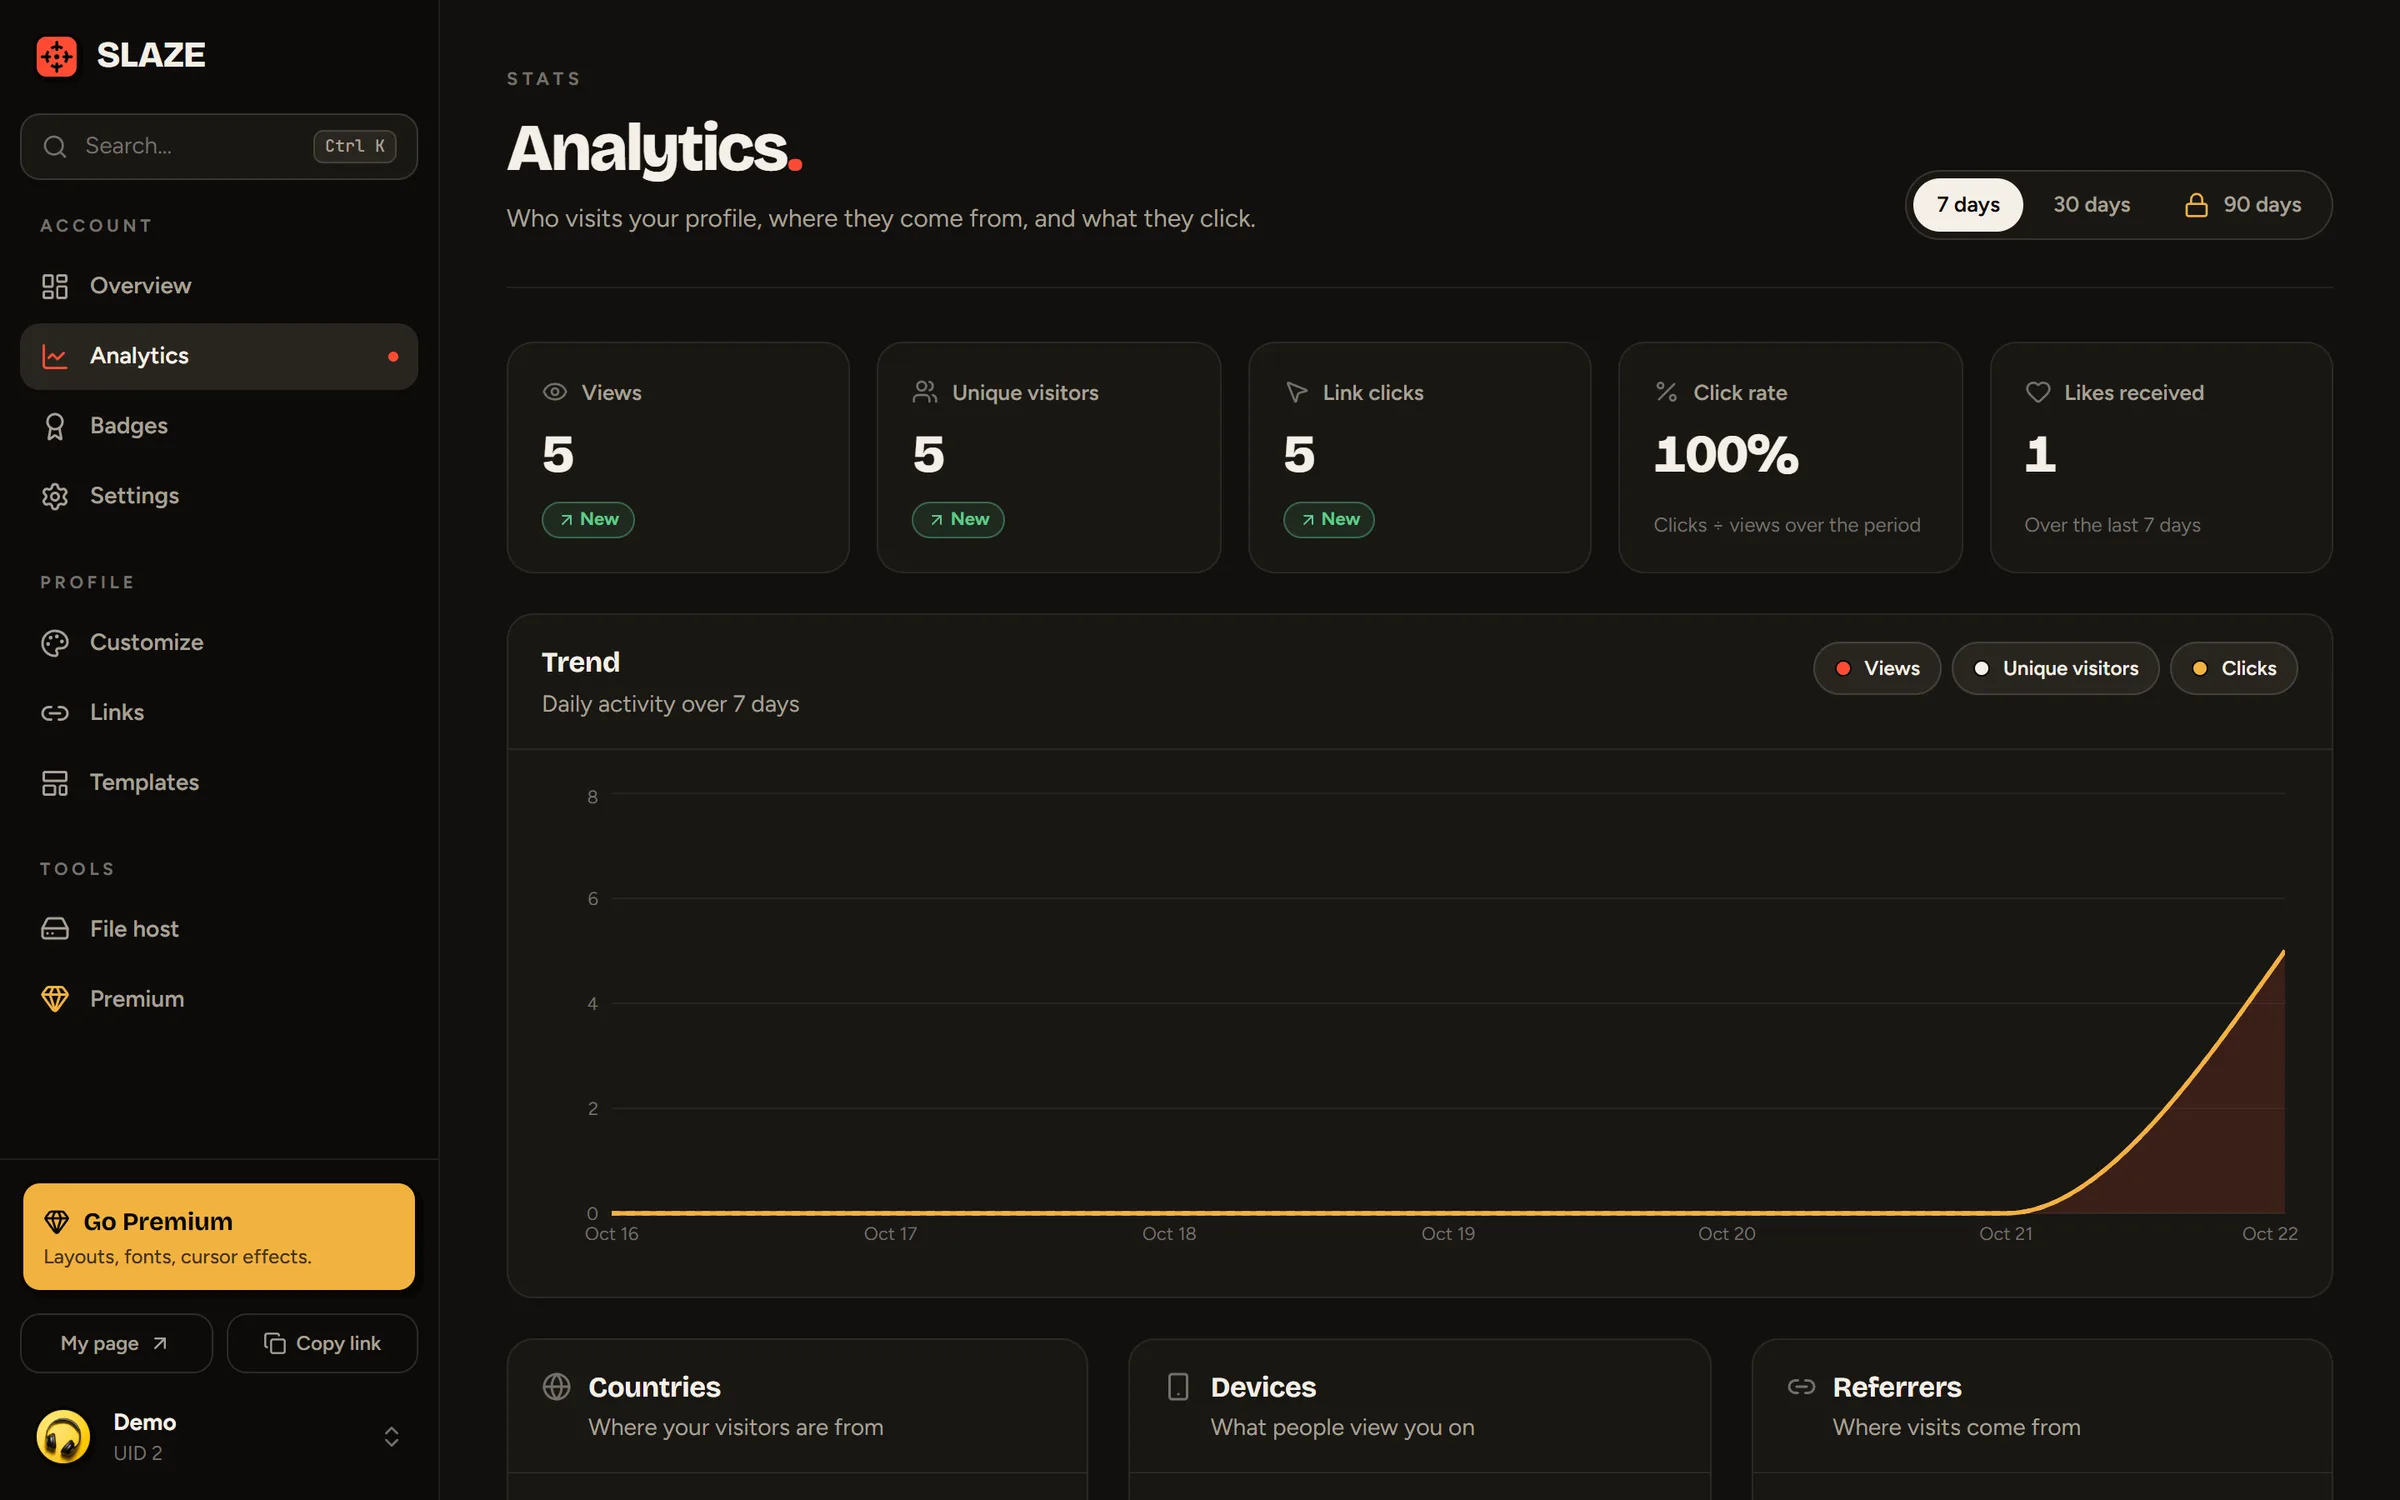The image size is (2400, 1500).
Task: Click the percent icon on Click rate card
Action: [1666, 392]
